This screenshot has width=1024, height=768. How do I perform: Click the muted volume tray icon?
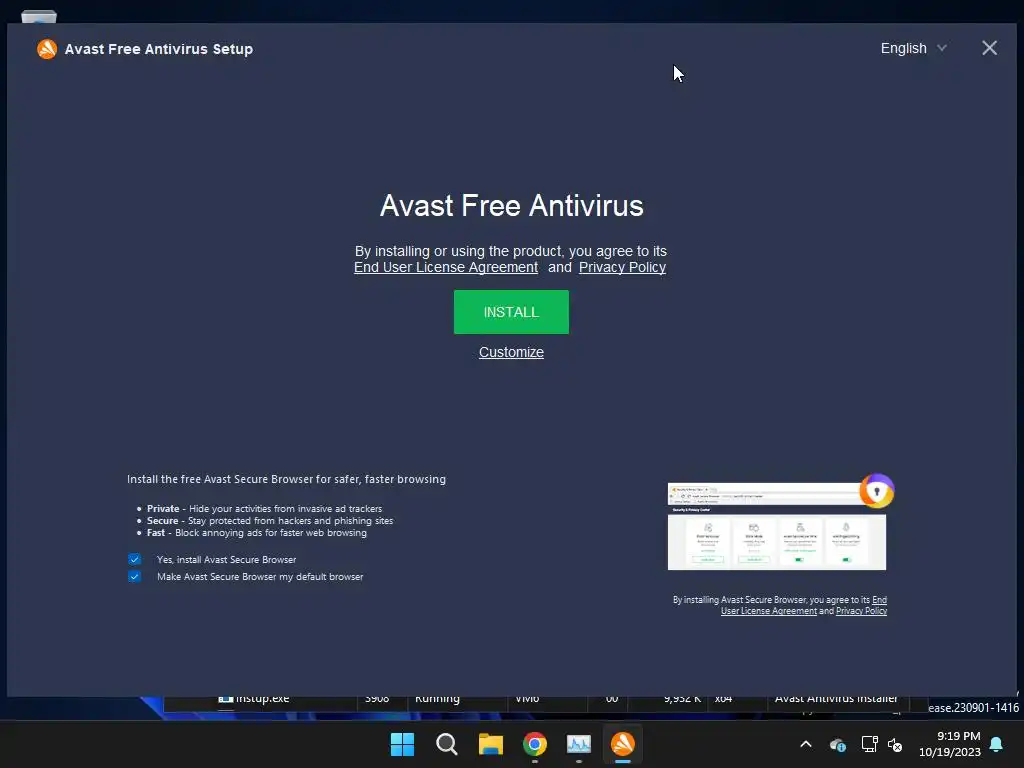895,744
